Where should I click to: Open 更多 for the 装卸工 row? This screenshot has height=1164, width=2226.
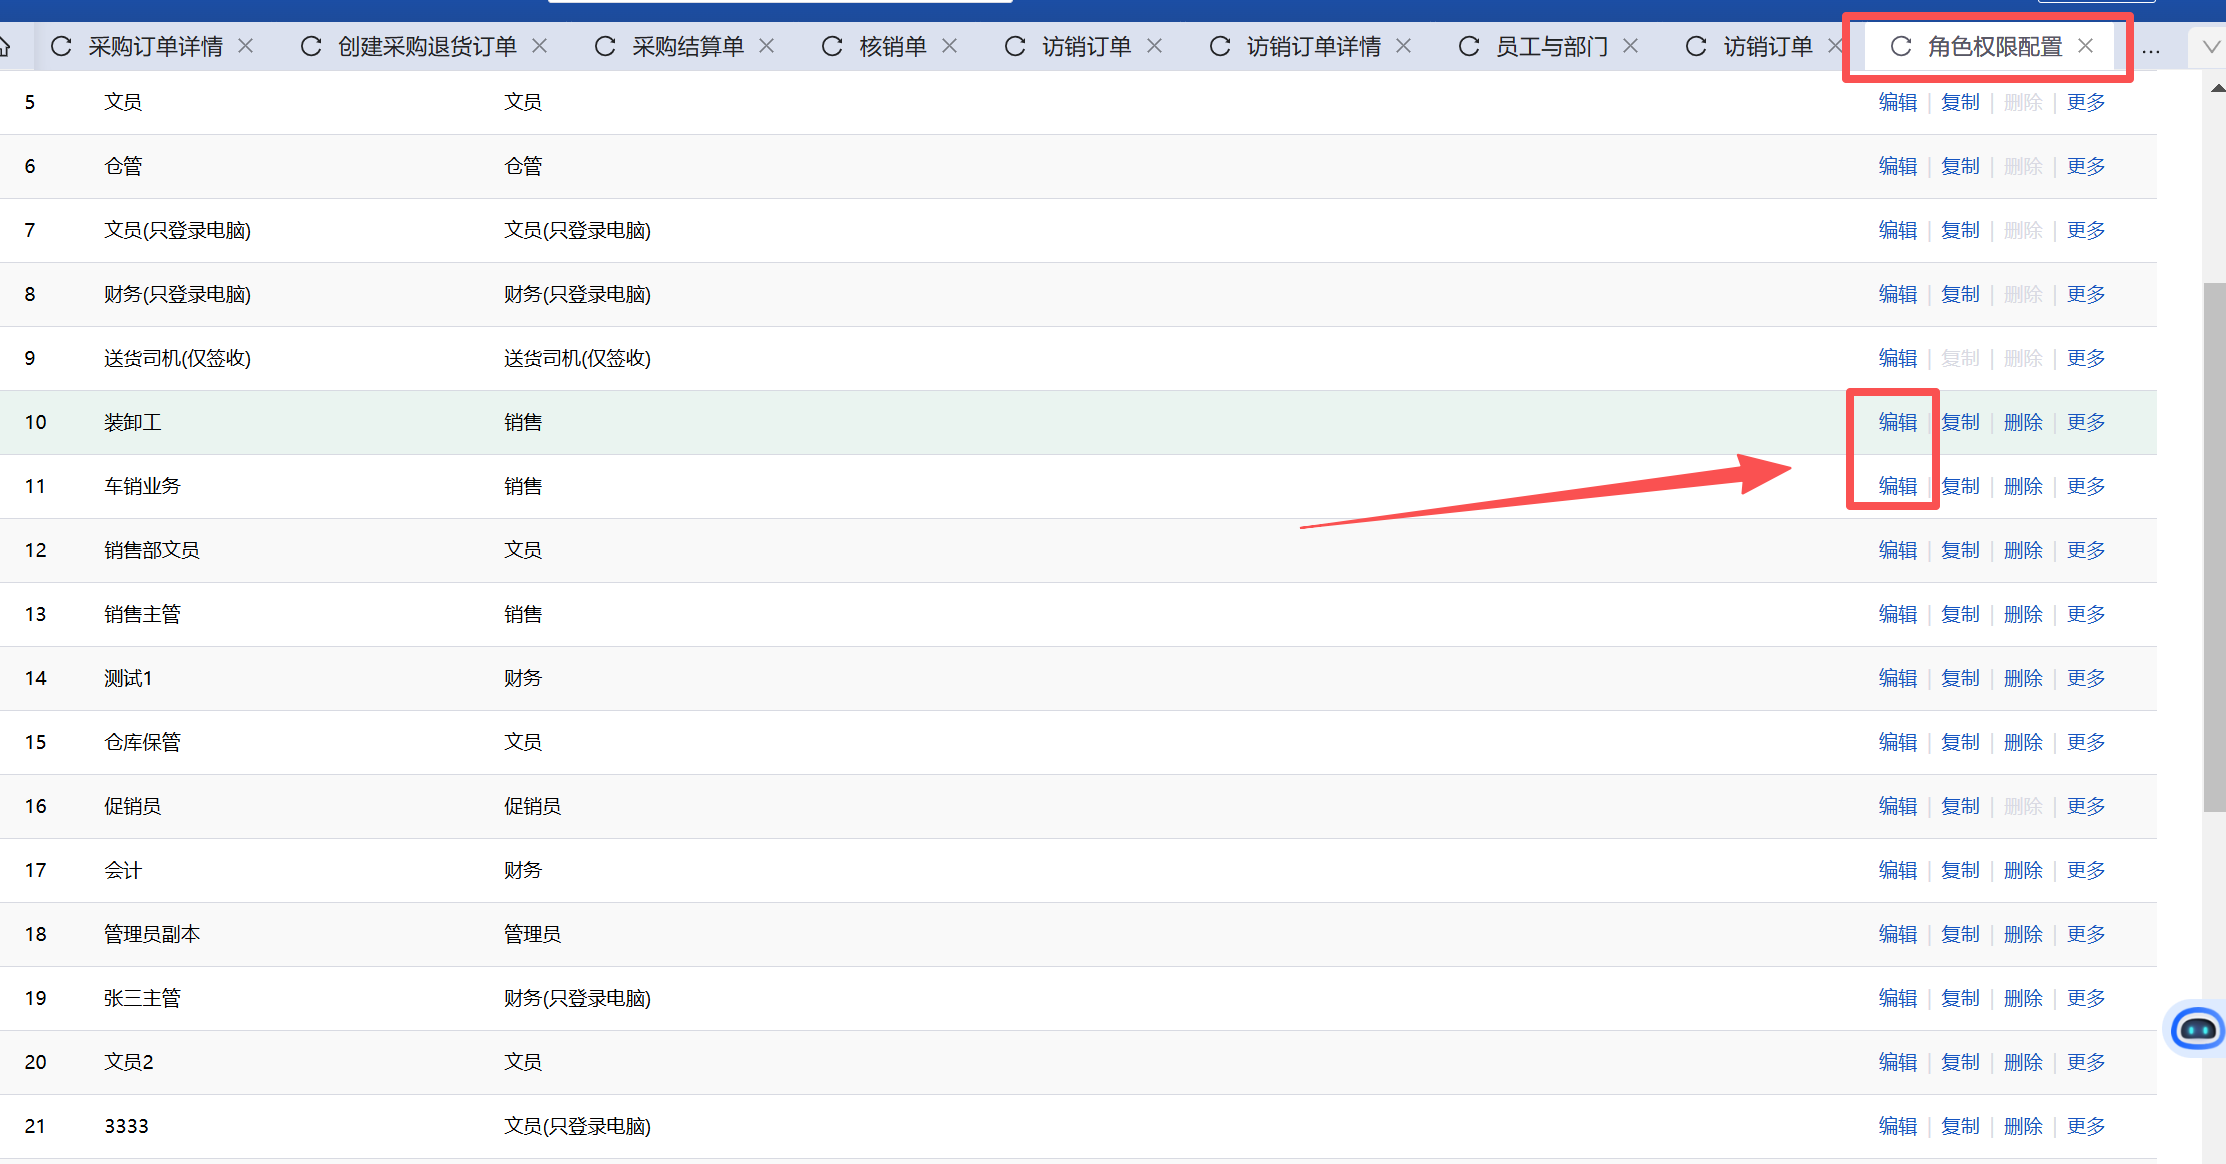pyautogui.click(x=2086, y=422)
